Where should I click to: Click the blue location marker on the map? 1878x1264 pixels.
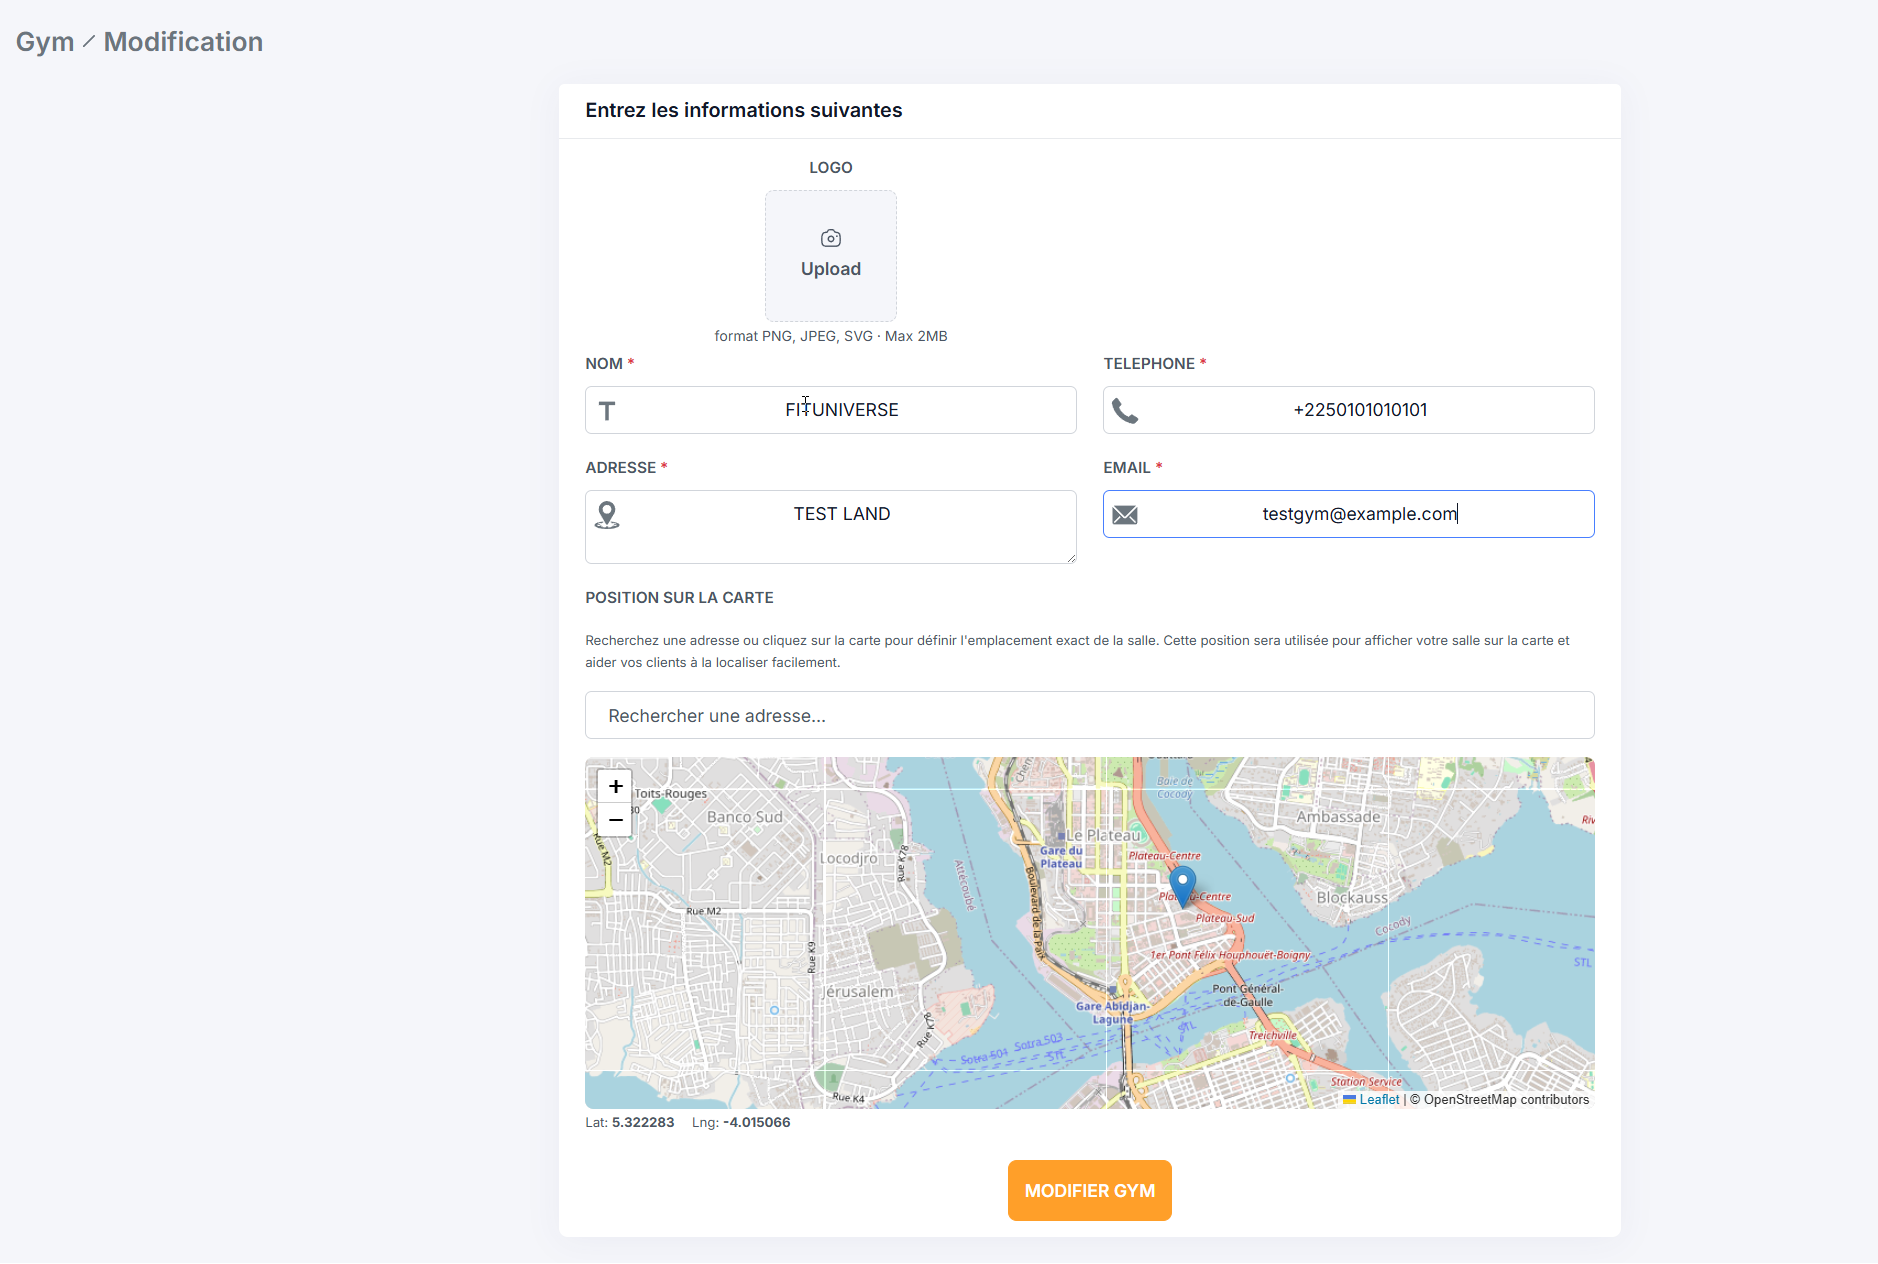point(1182,886)
